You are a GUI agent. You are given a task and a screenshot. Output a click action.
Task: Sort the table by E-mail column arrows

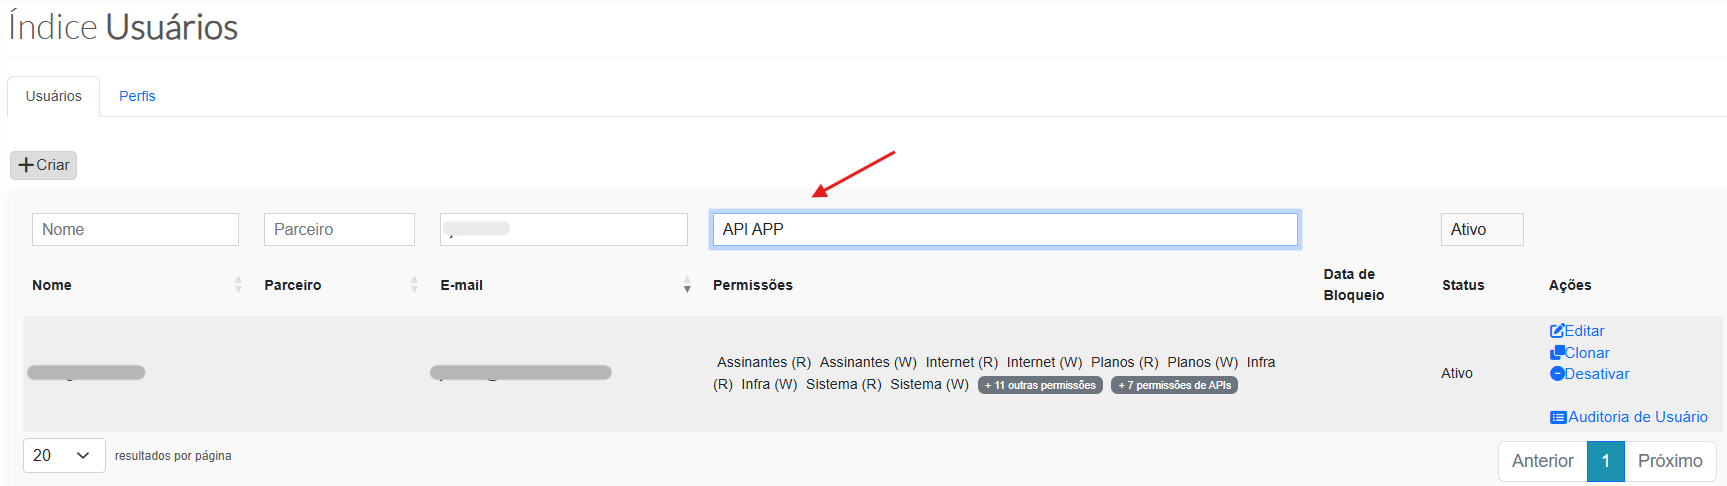(x=687, y=285)
